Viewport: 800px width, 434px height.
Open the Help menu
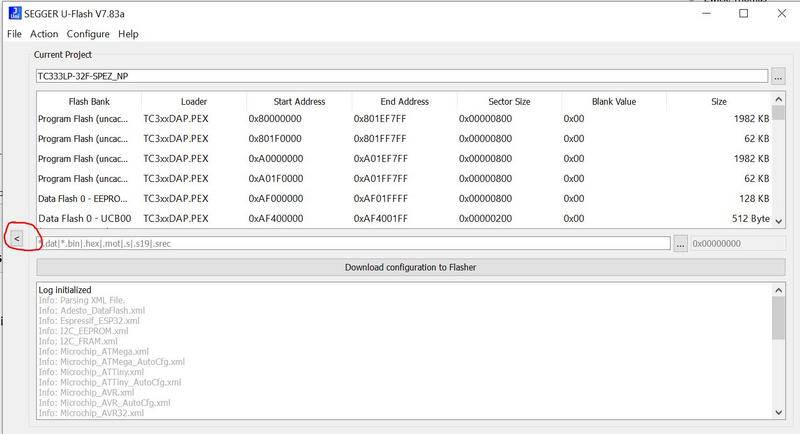(128, 34)
